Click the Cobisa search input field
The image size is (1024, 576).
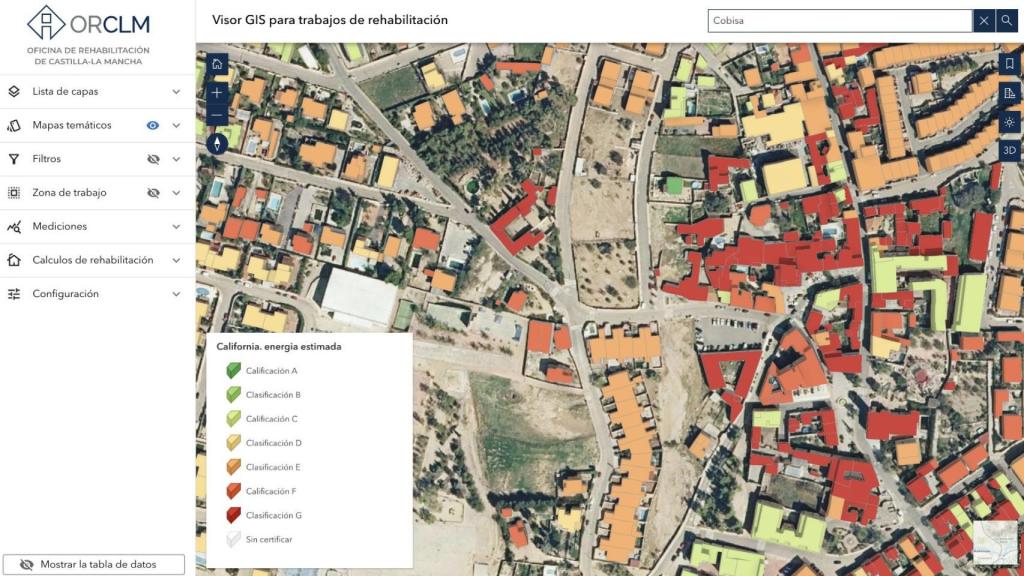pyautogui.click(x=838, y=21)
